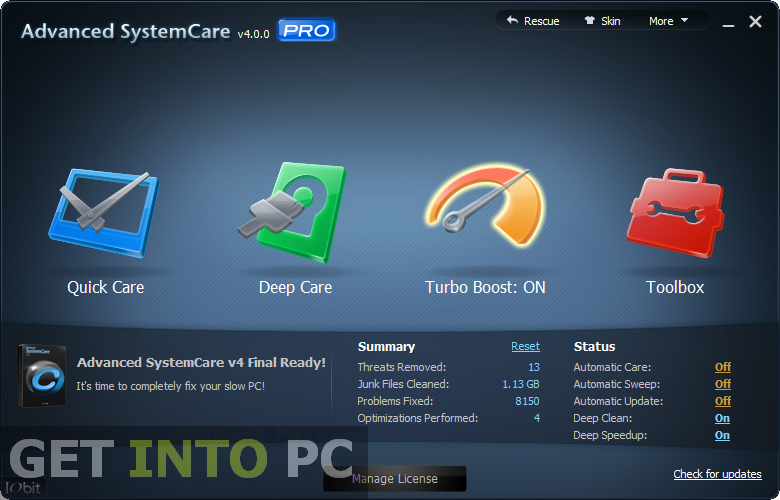
Task: Open Quick Care via the blue monitor icon
Action: (103, 213)
